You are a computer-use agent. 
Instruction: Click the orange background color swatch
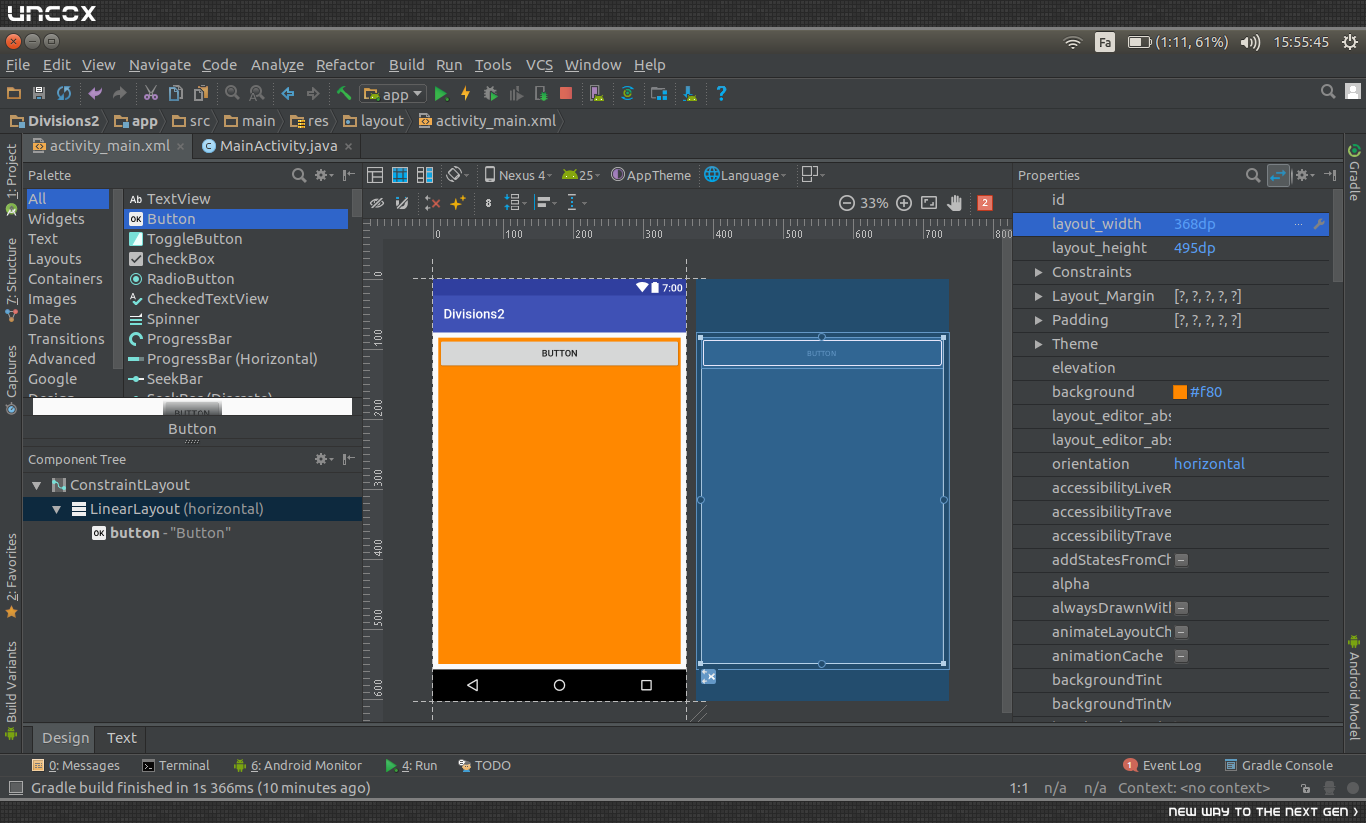(x=1180, y=392)
